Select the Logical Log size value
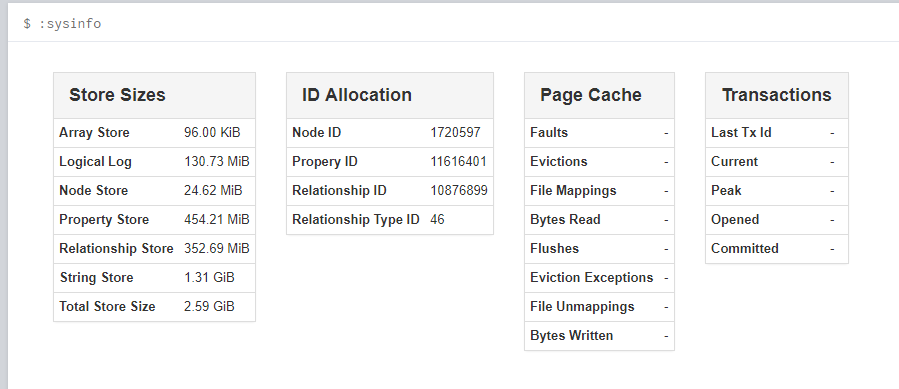The height and width of the screenshot is (389, 899). 217,162
